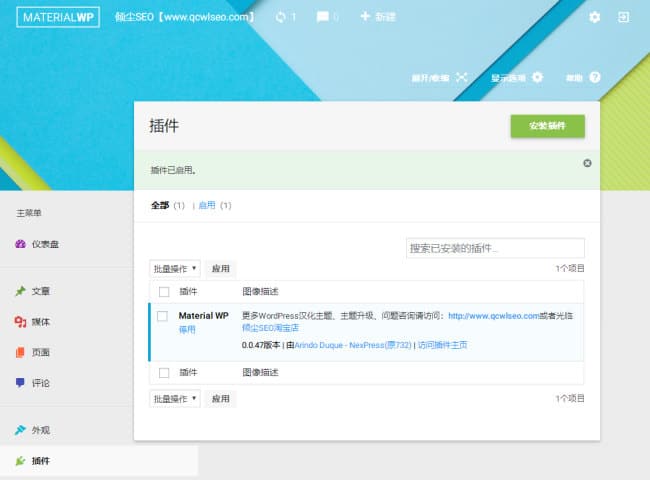The image size is (650, 480).
Task: Select the Active (1) filter tab
Action: click(x=215, y=205)
